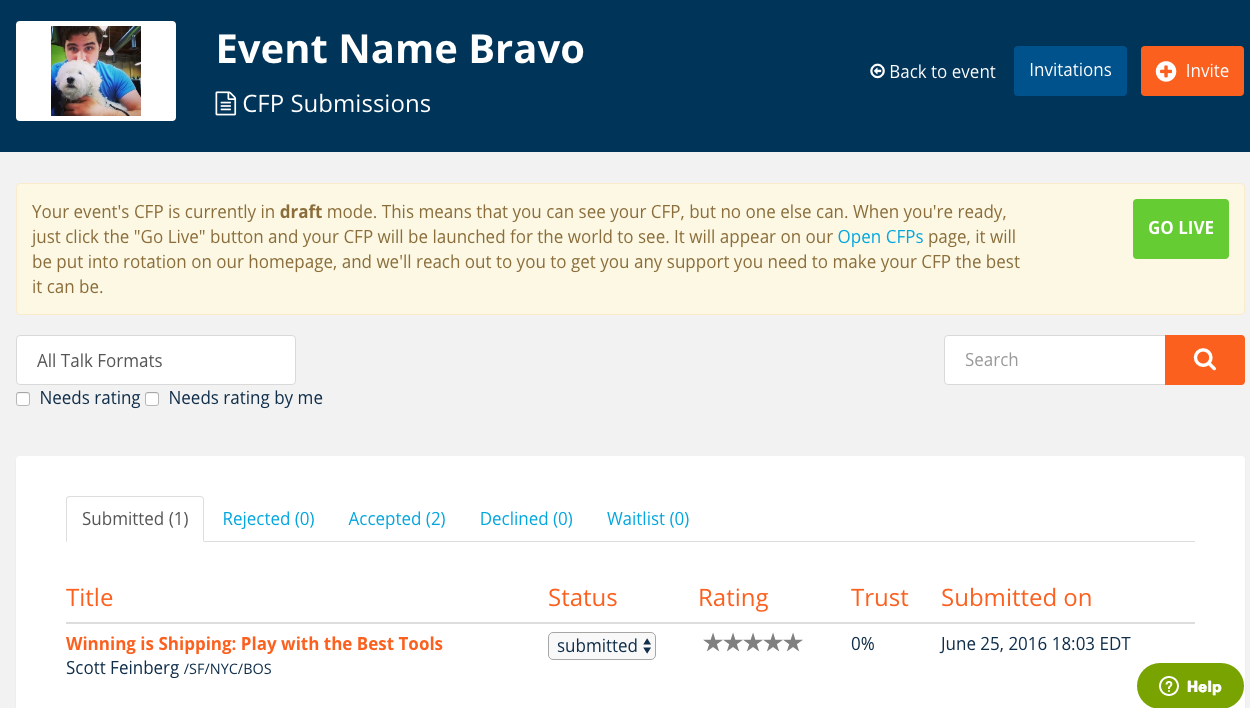Open the Invitations button
The height and width of the screenshot is (708, 1250).
pyautogui.click(x=1070, y=71)
